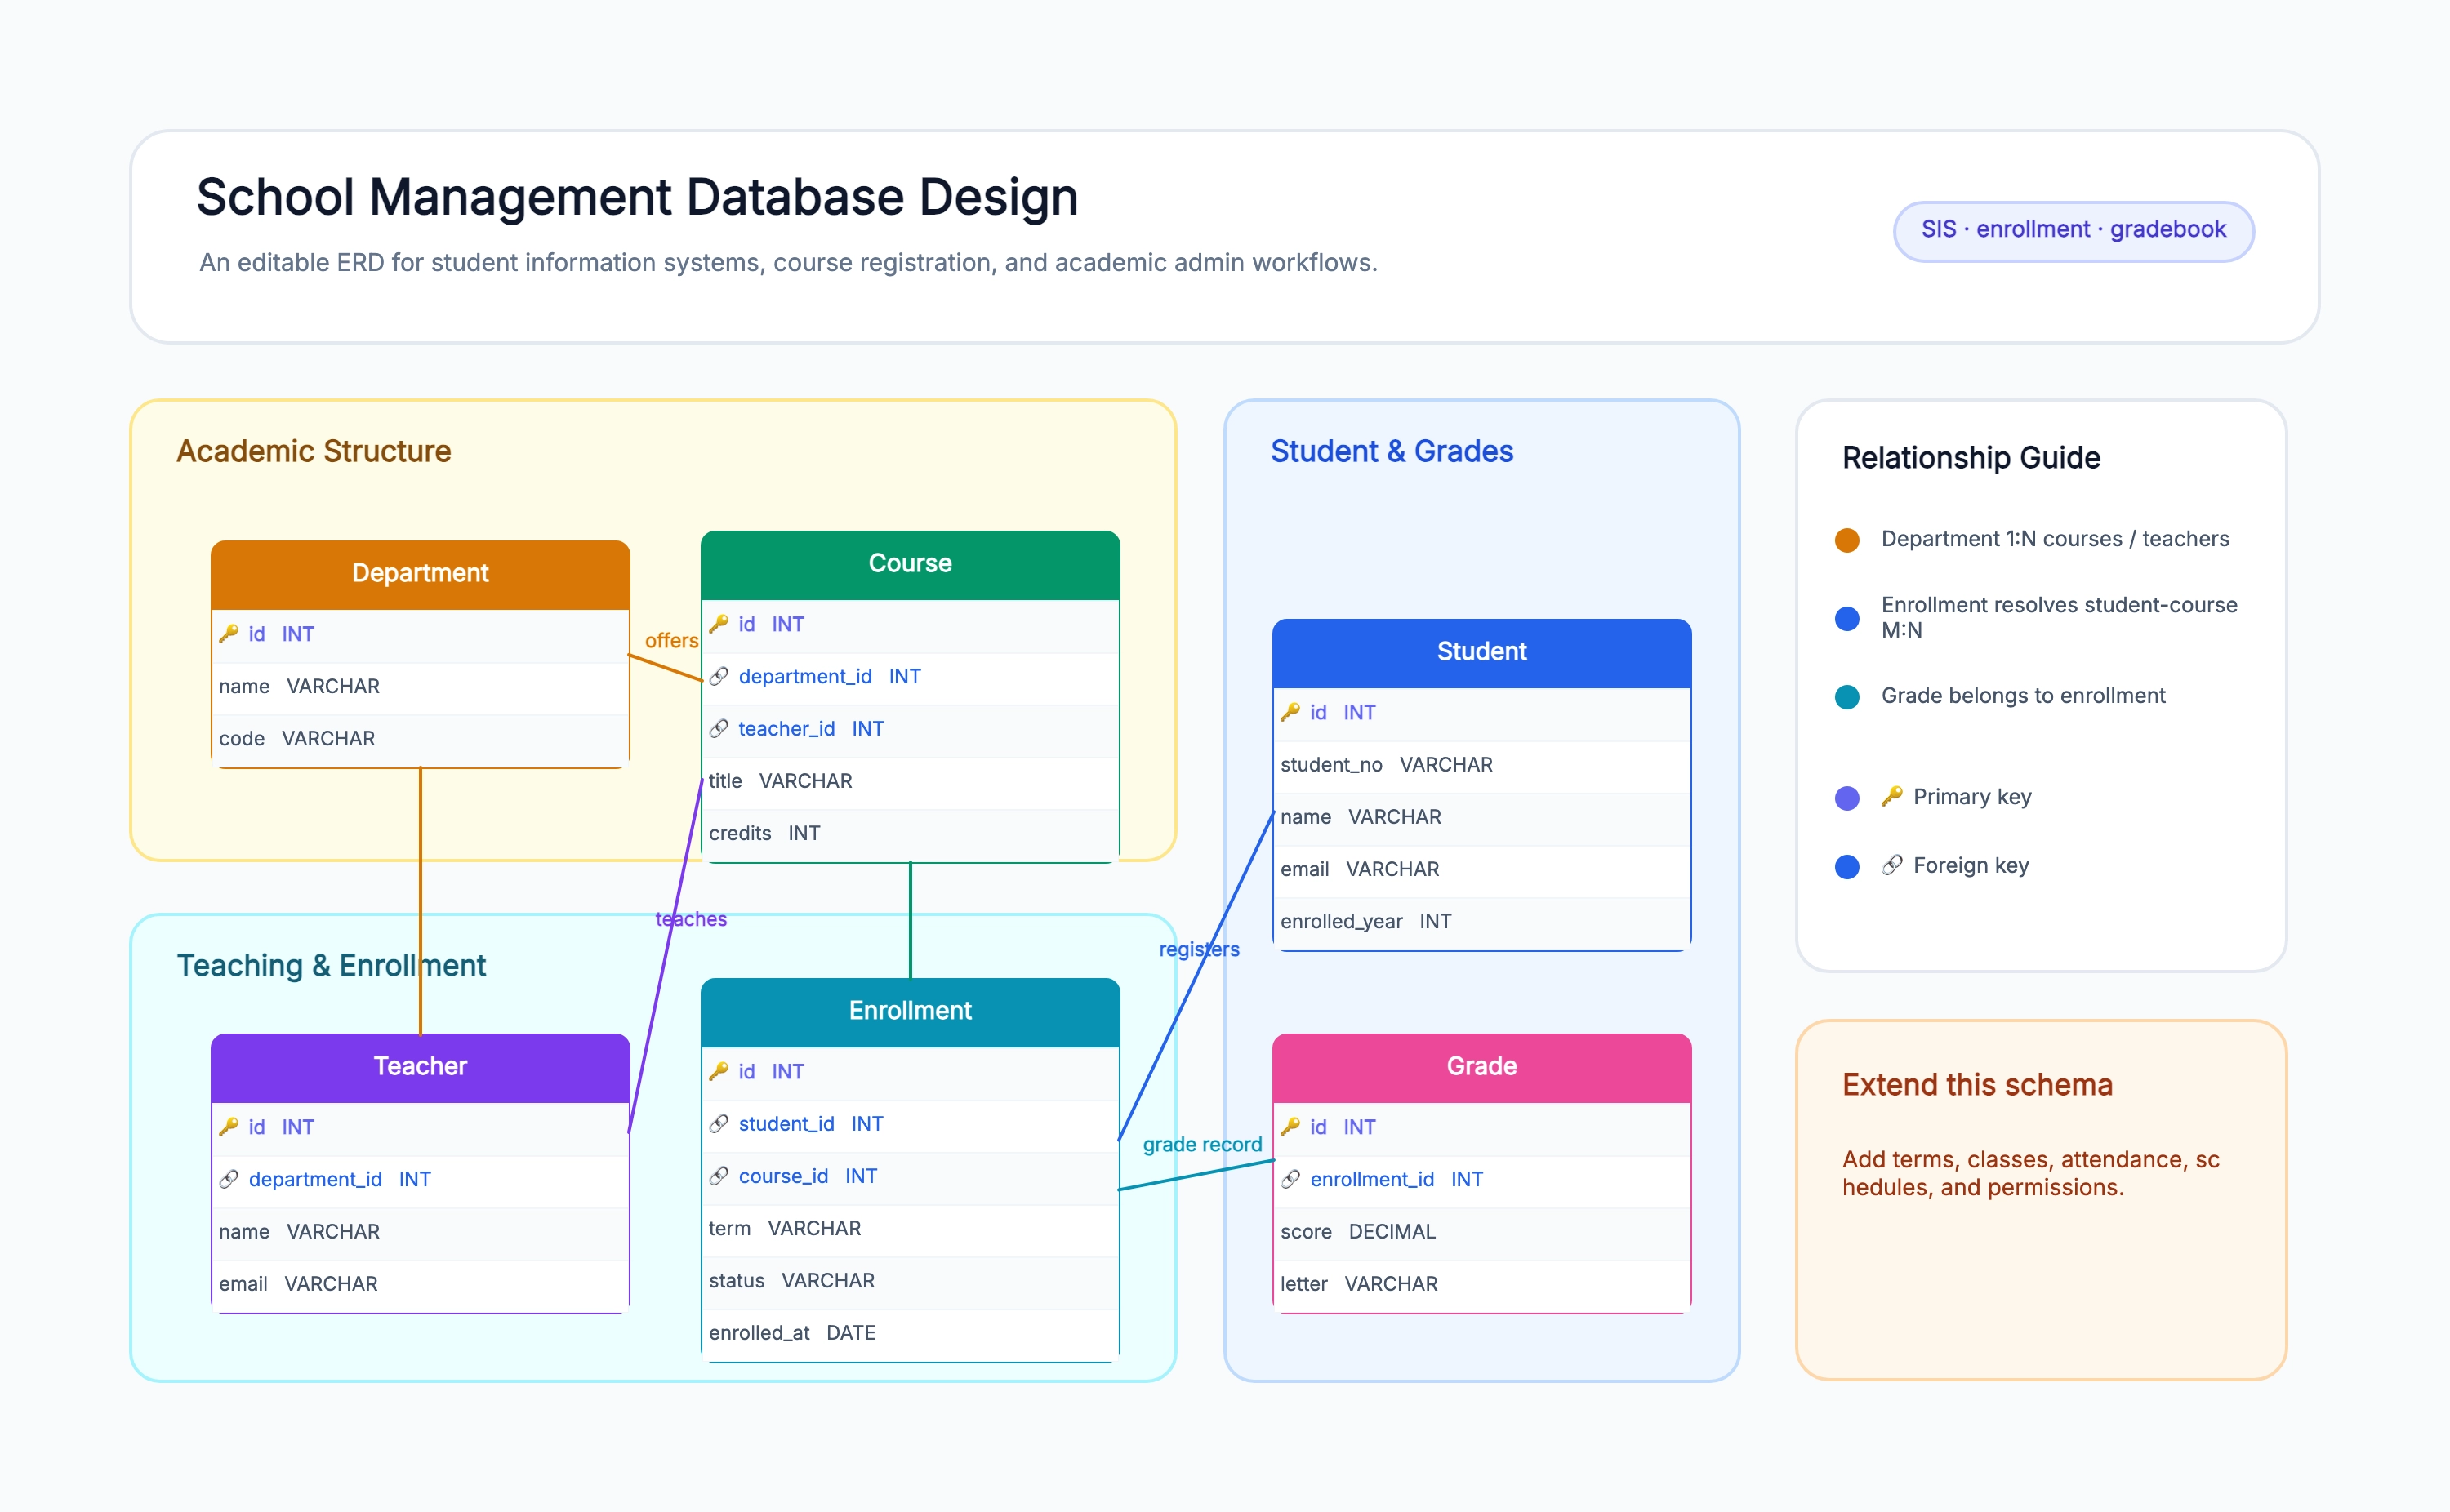
Task: Click blue dot beside Enrollment resolves student-course
Action: pyautogui.click(x=1848, y=618)
